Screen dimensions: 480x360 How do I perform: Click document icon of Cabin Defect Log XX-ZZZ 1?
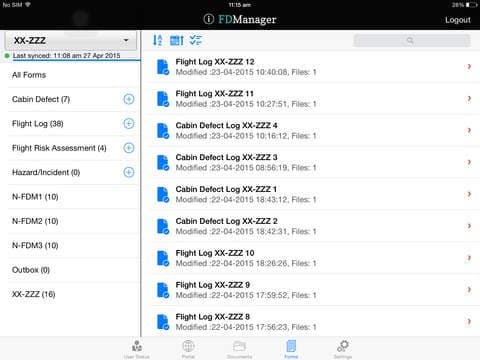tap(163, 195)
